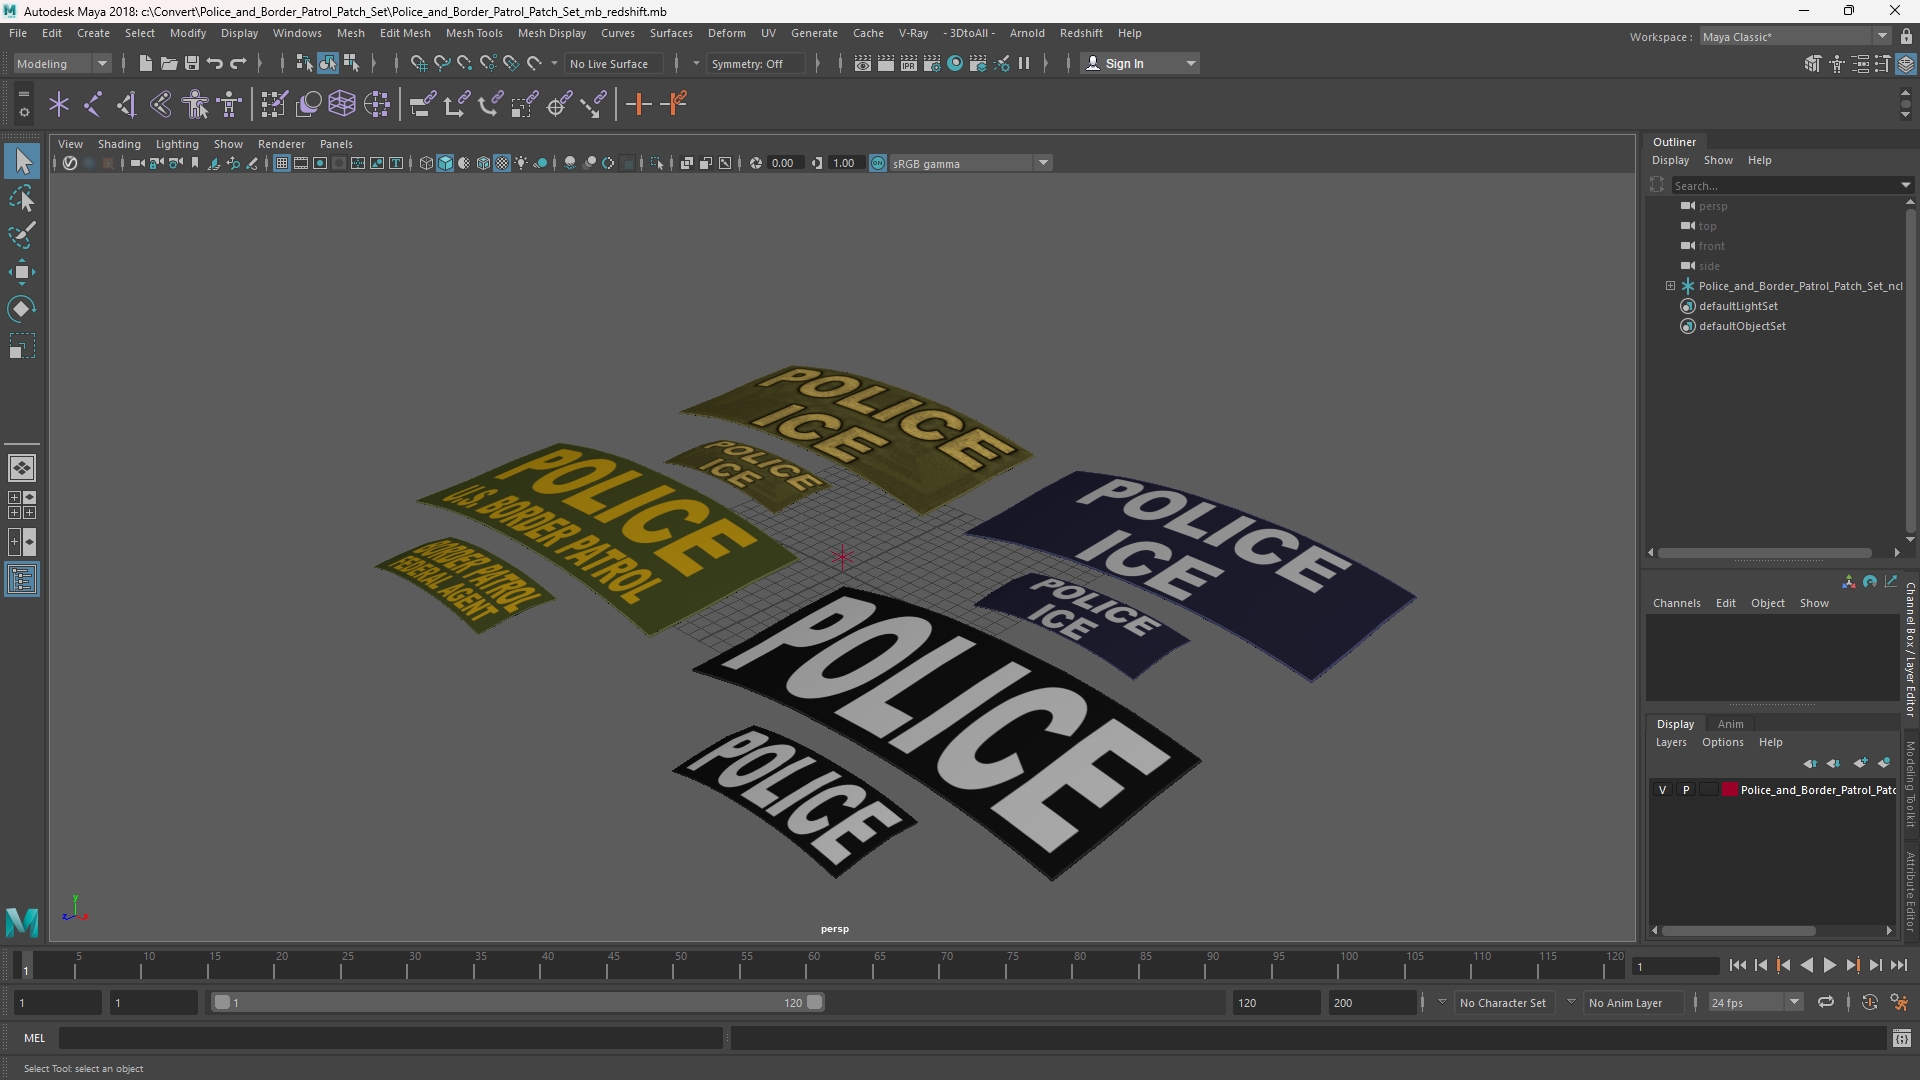The image size is (1920, 1080).
Task: Play animation forwards
Action: pos(1829,965)
